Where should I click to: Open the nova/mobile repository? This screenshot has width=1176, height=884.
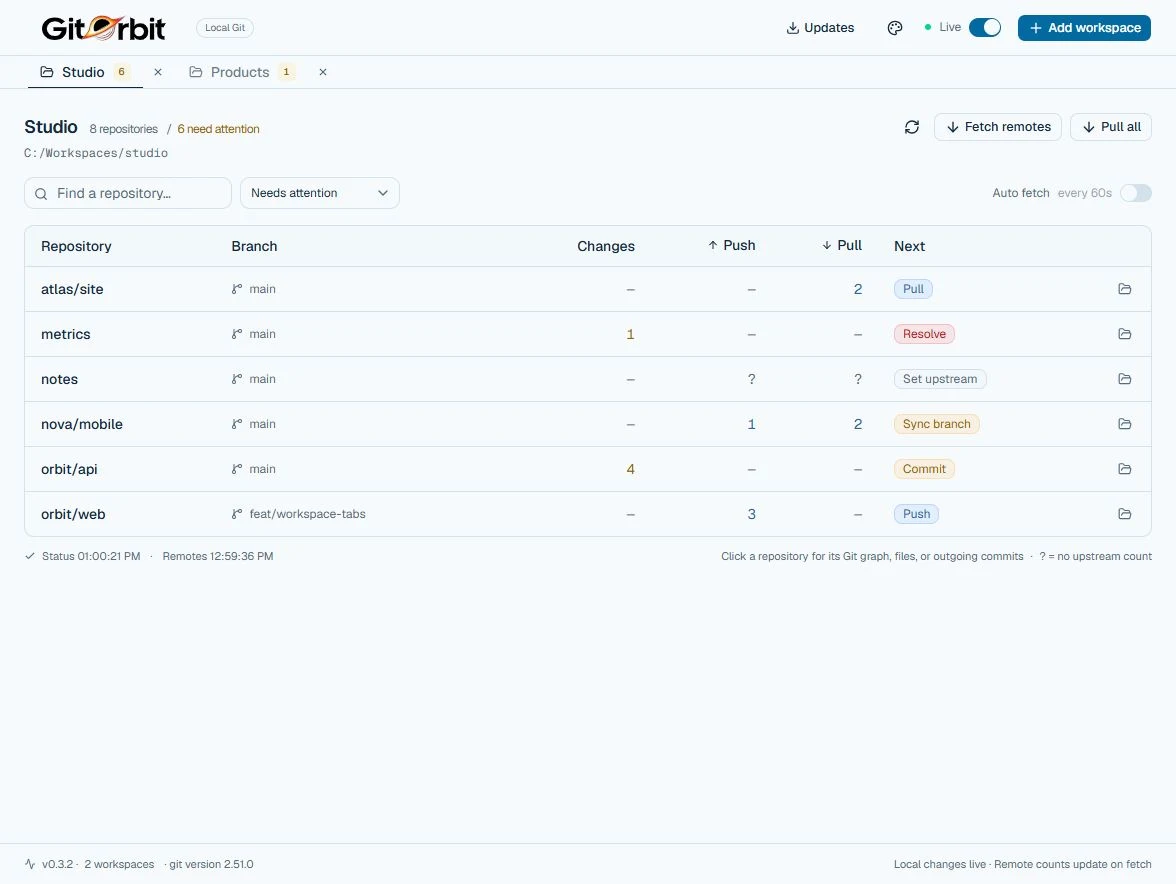tap(82, 424)
